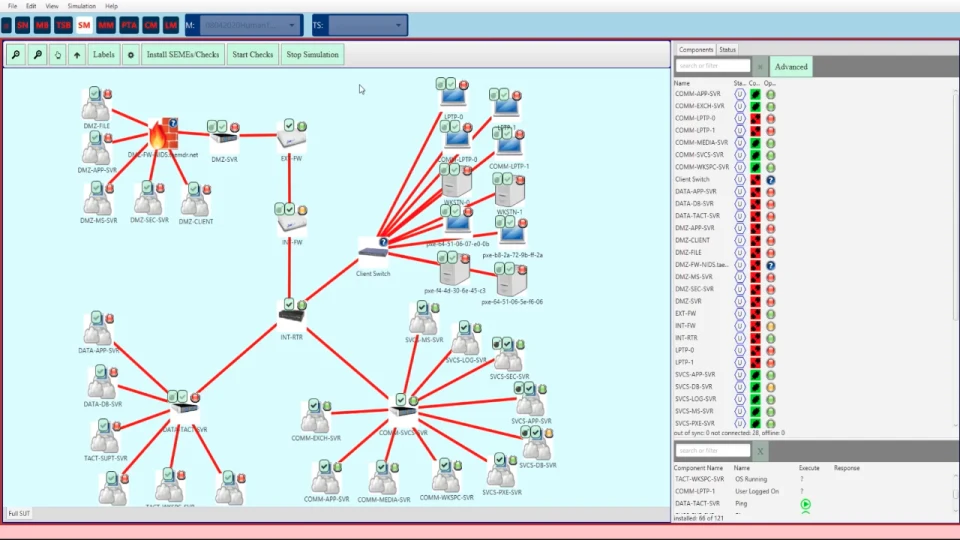Select the SVCS-MS-SVR node on map
This screenshot has width=960, height=540.
tap(424, 318)
